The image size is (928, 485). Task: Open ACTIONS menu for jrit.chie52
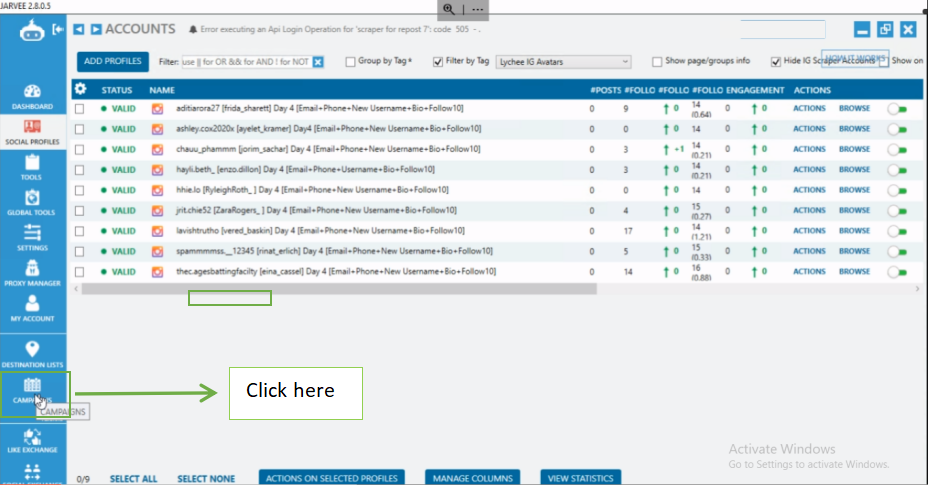coord(809,210)
